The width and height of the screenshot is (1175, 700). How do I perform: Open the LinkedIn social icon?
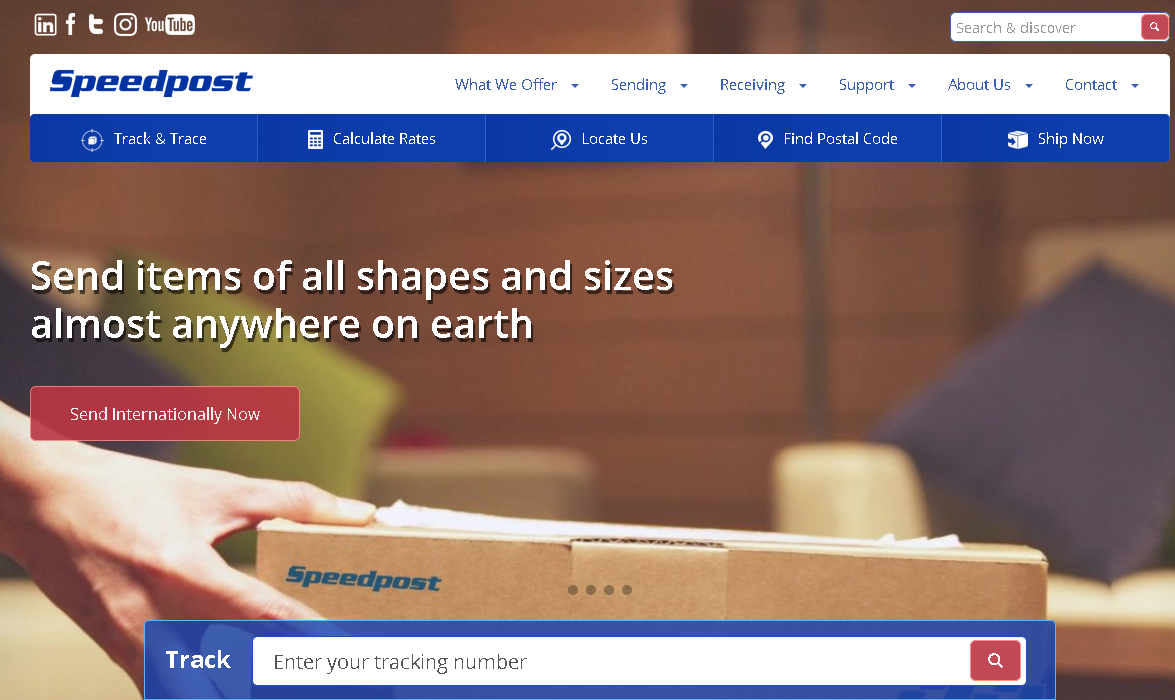(46, 25)
